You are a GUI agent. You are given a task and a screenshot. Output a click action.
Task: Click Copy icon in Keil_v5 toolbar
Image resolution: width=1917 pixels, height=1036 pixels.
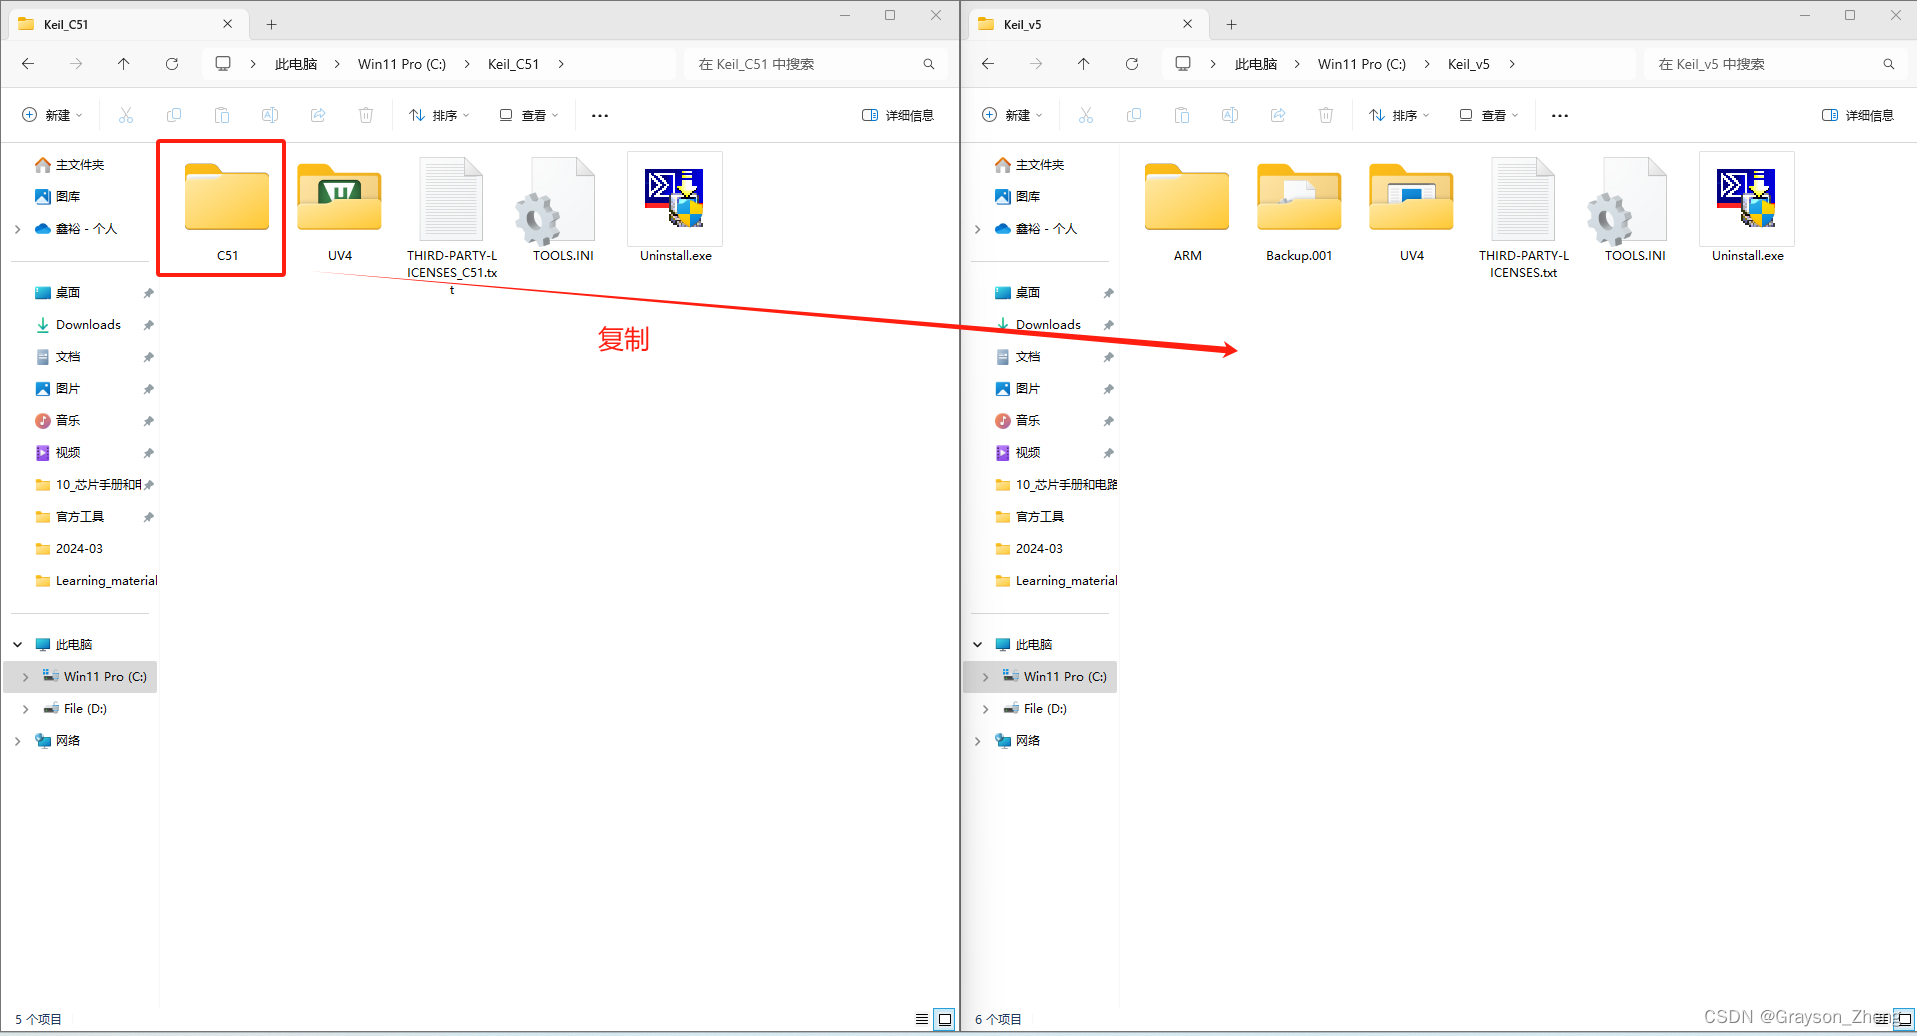click(1134, 115)
